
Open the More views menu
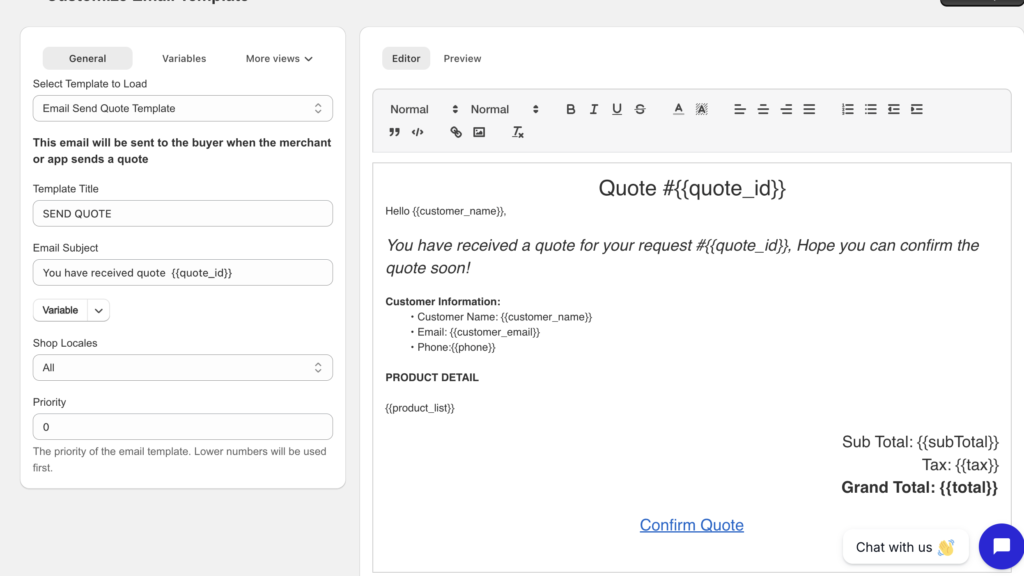pyautogui.click(x=279, y=59)
